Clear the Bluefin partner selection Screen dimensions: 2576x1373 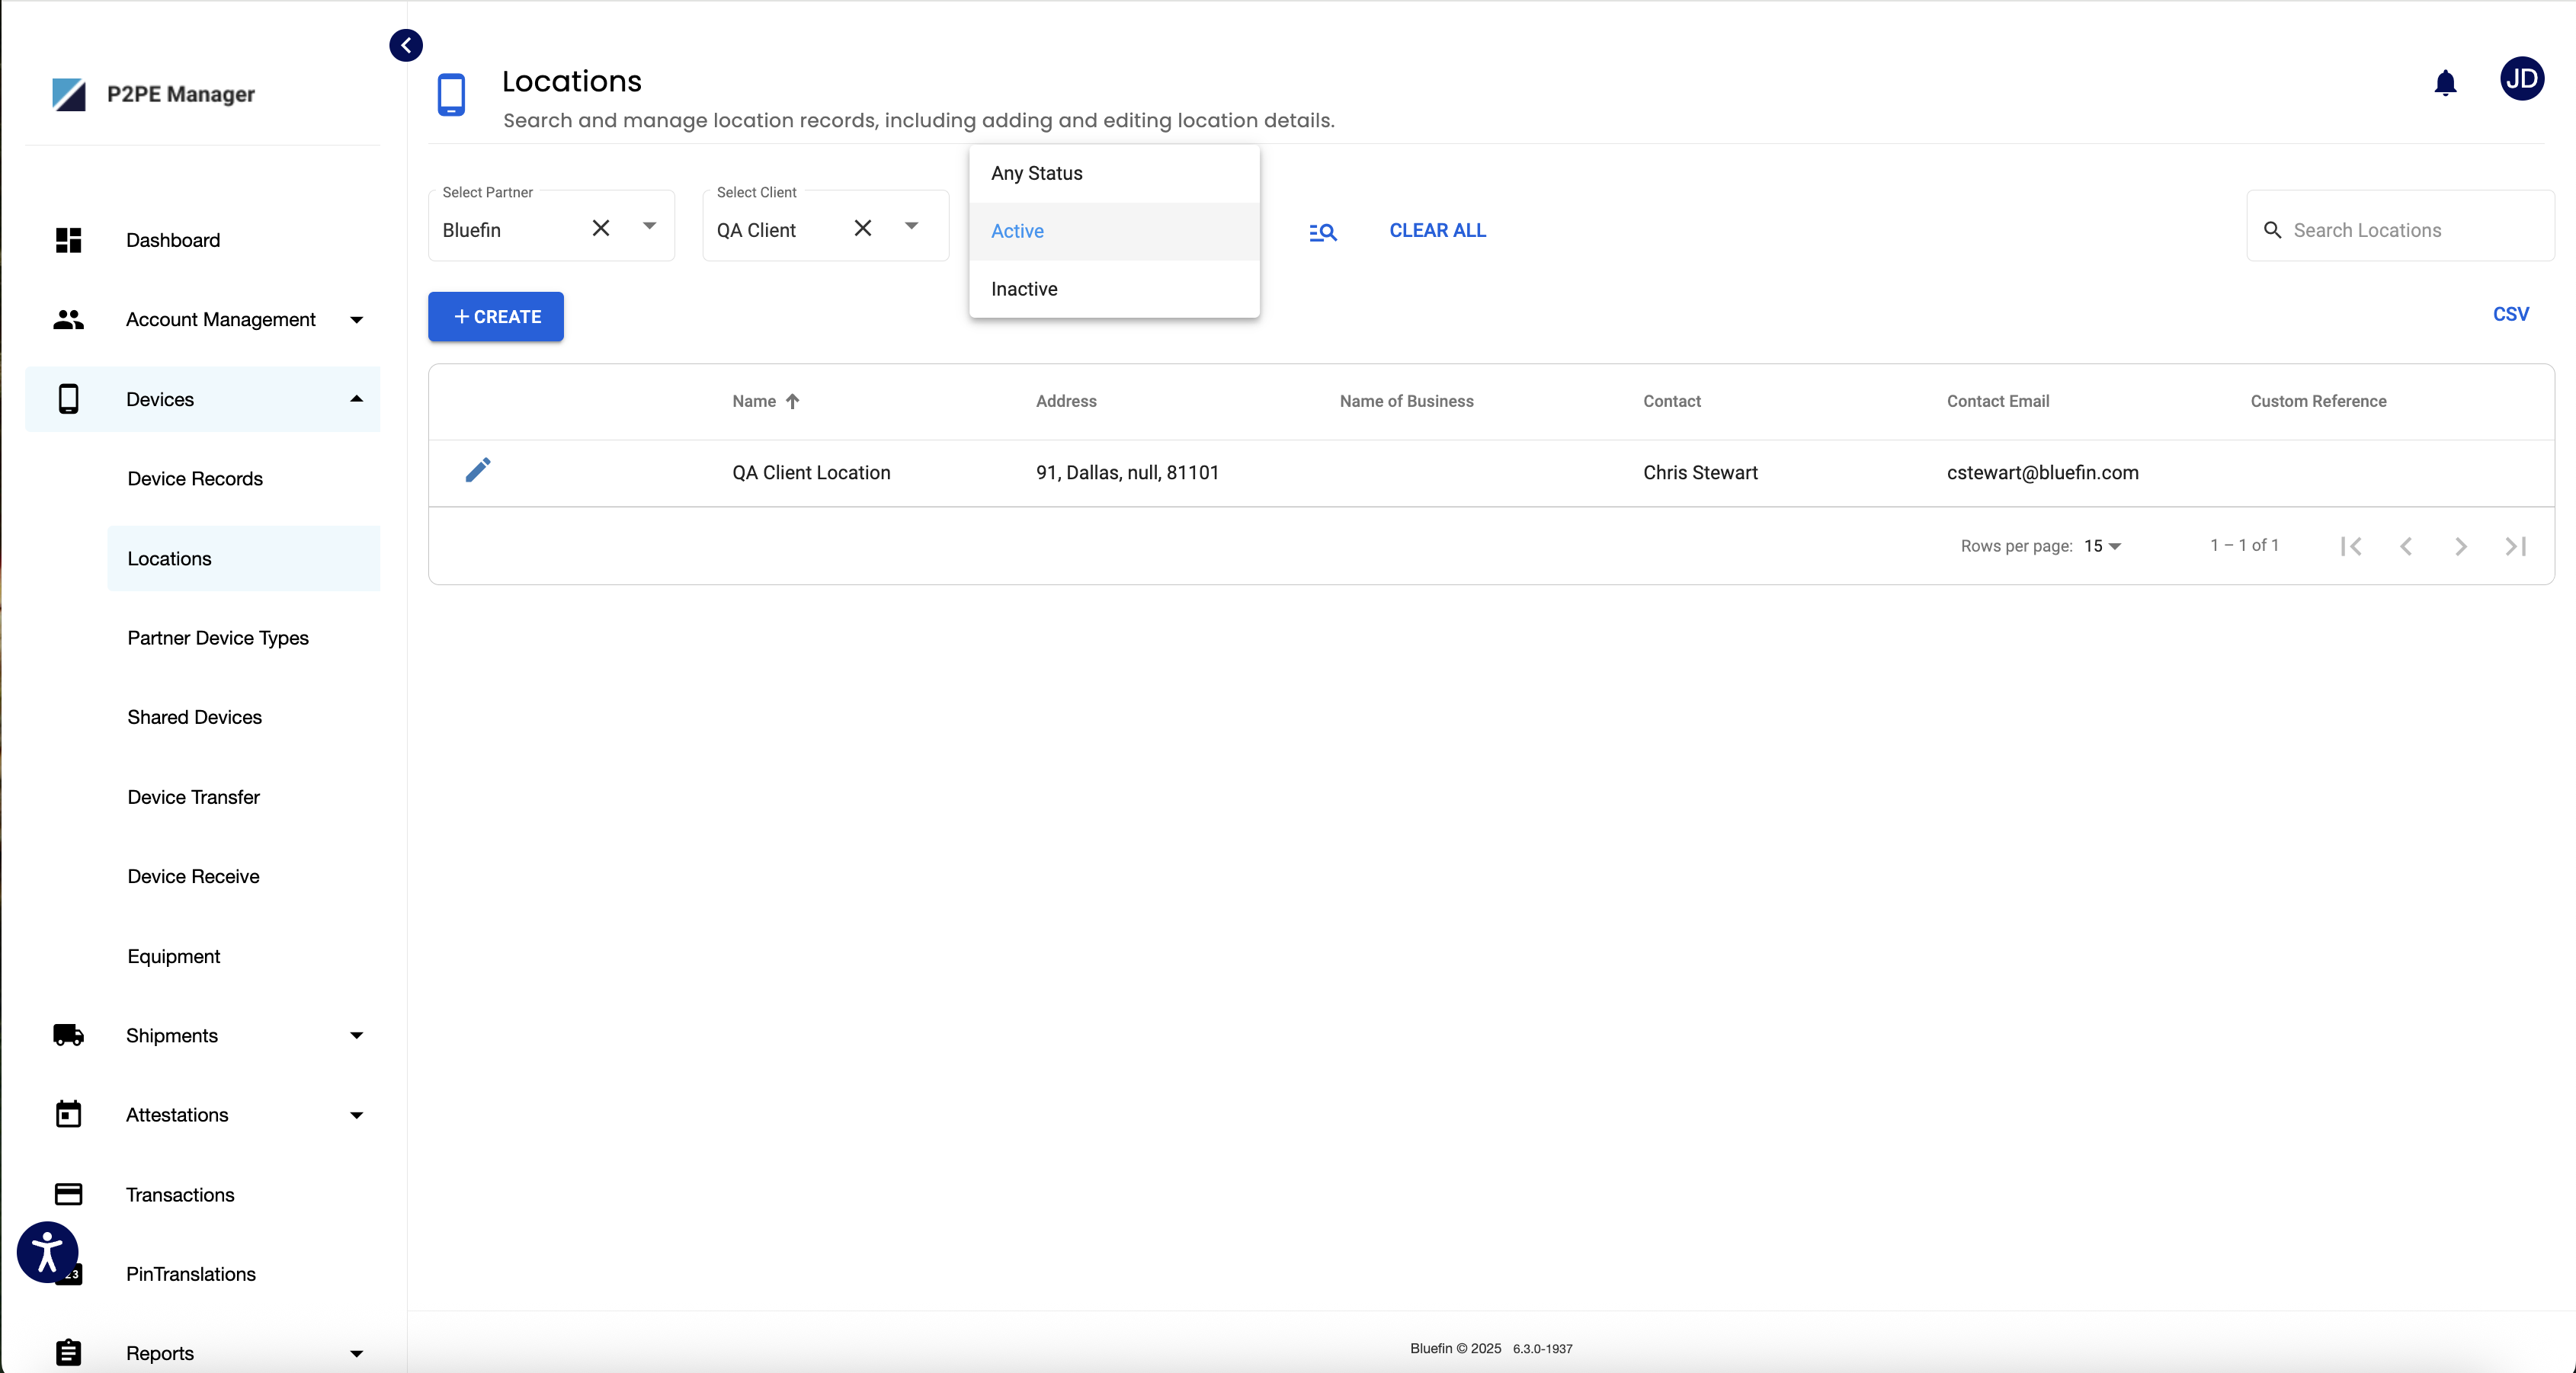(x=600, y=228)
